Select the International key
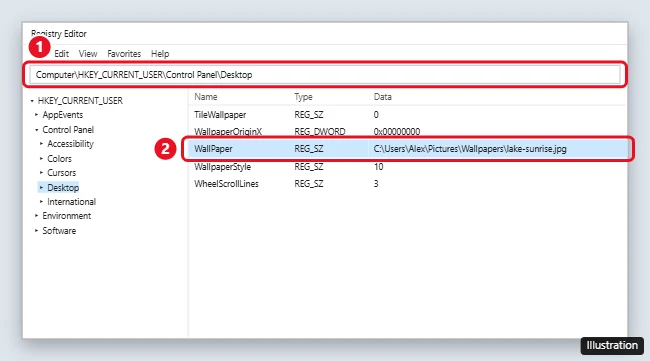 point(71,202)
